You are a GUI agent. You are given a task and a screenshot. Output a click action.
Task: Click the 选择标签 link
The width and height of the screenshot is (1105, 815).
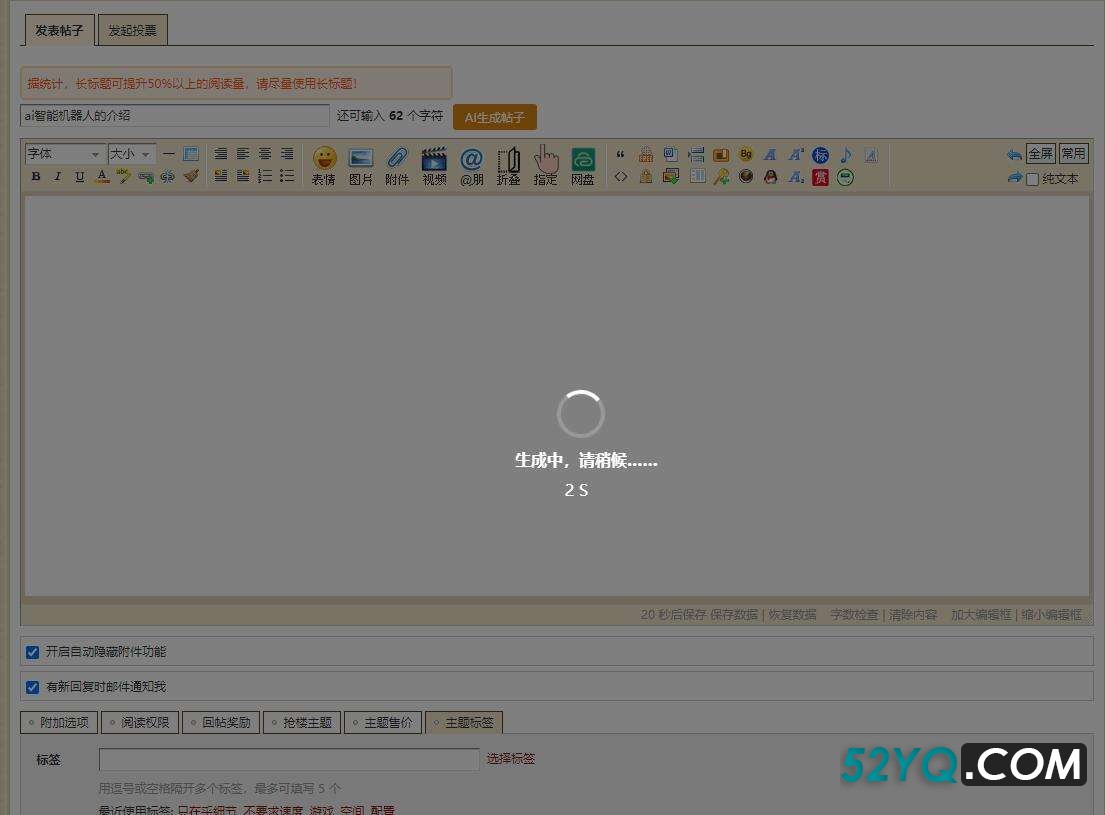(510, 759)
